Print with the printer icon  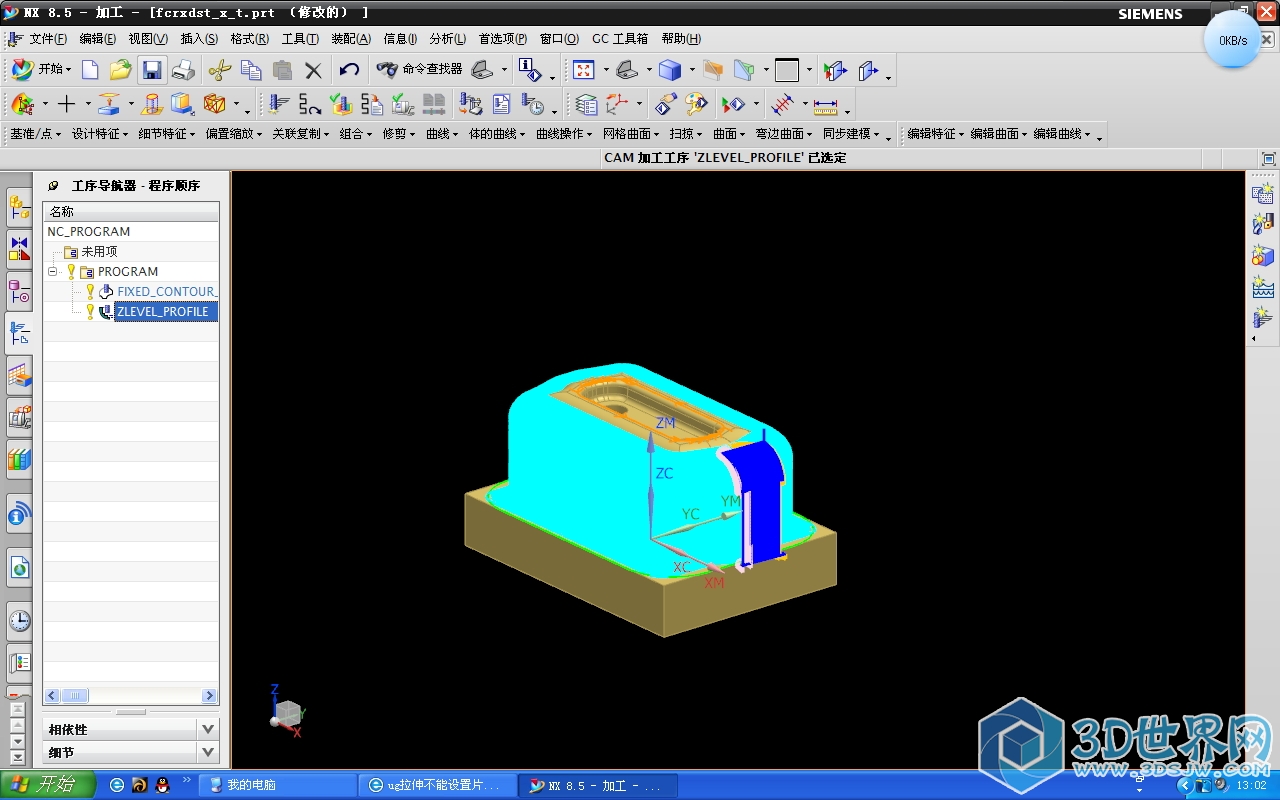183,70
